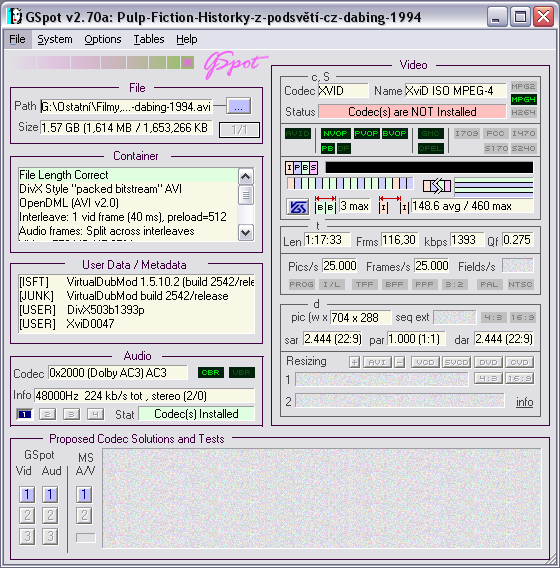Click the QPEL indicator
The height and width of the screenshot is (568, 560).
pos(430,148)
